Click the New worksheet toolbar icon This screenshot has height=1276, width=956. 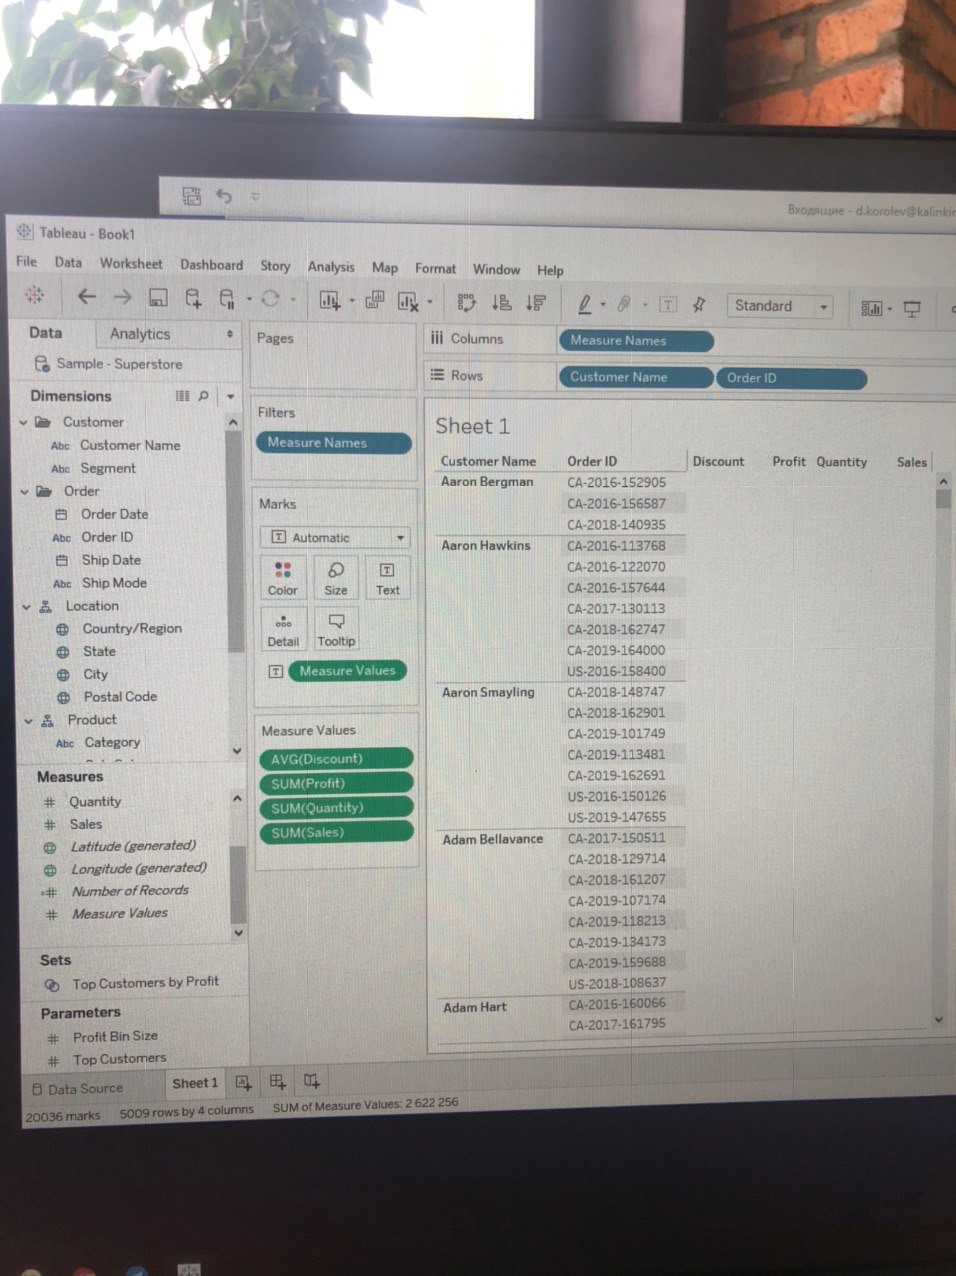[329, 299]
